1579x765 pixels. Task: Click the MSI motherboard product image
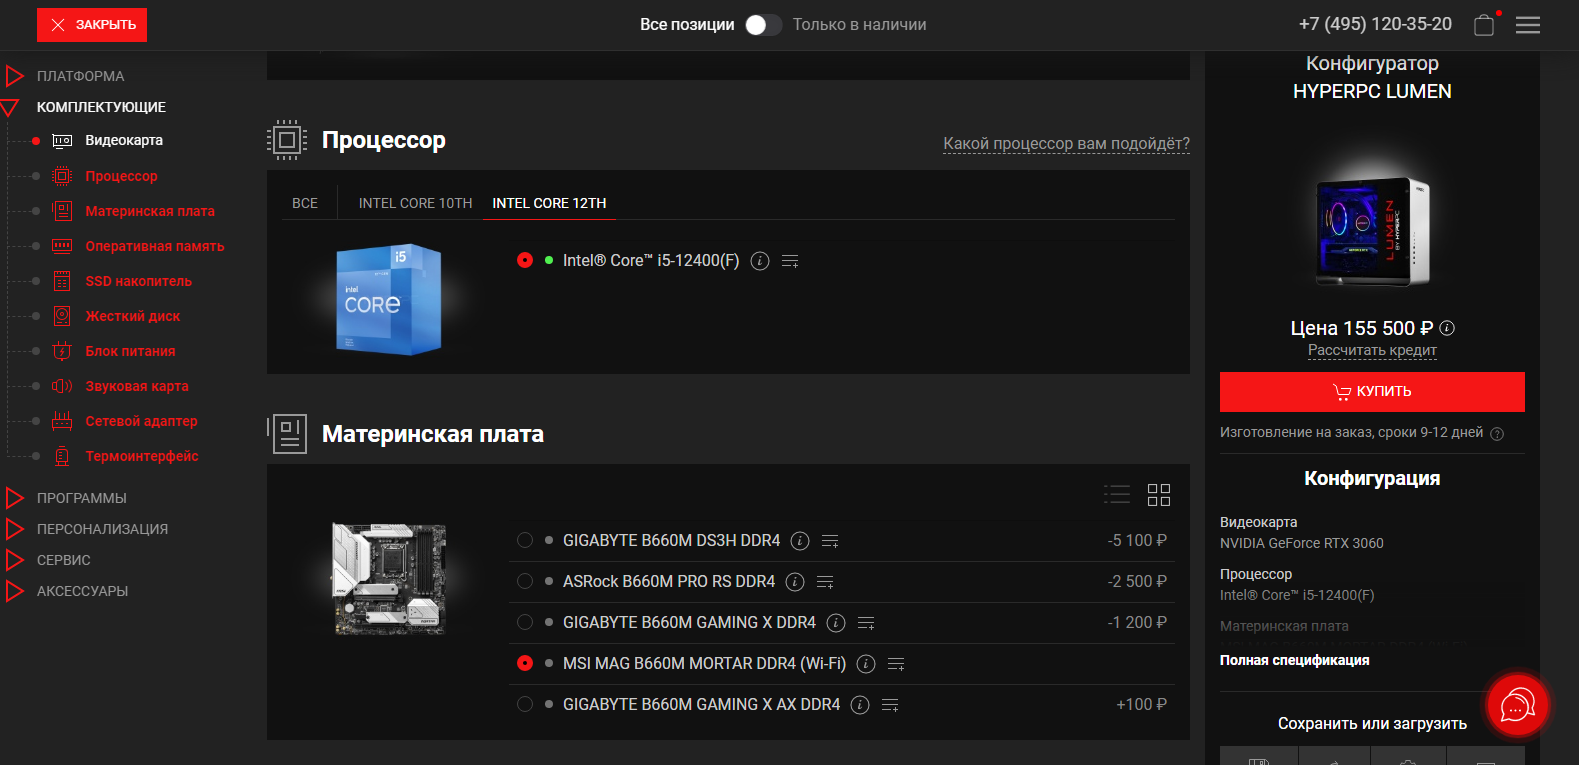pos(389,579)
